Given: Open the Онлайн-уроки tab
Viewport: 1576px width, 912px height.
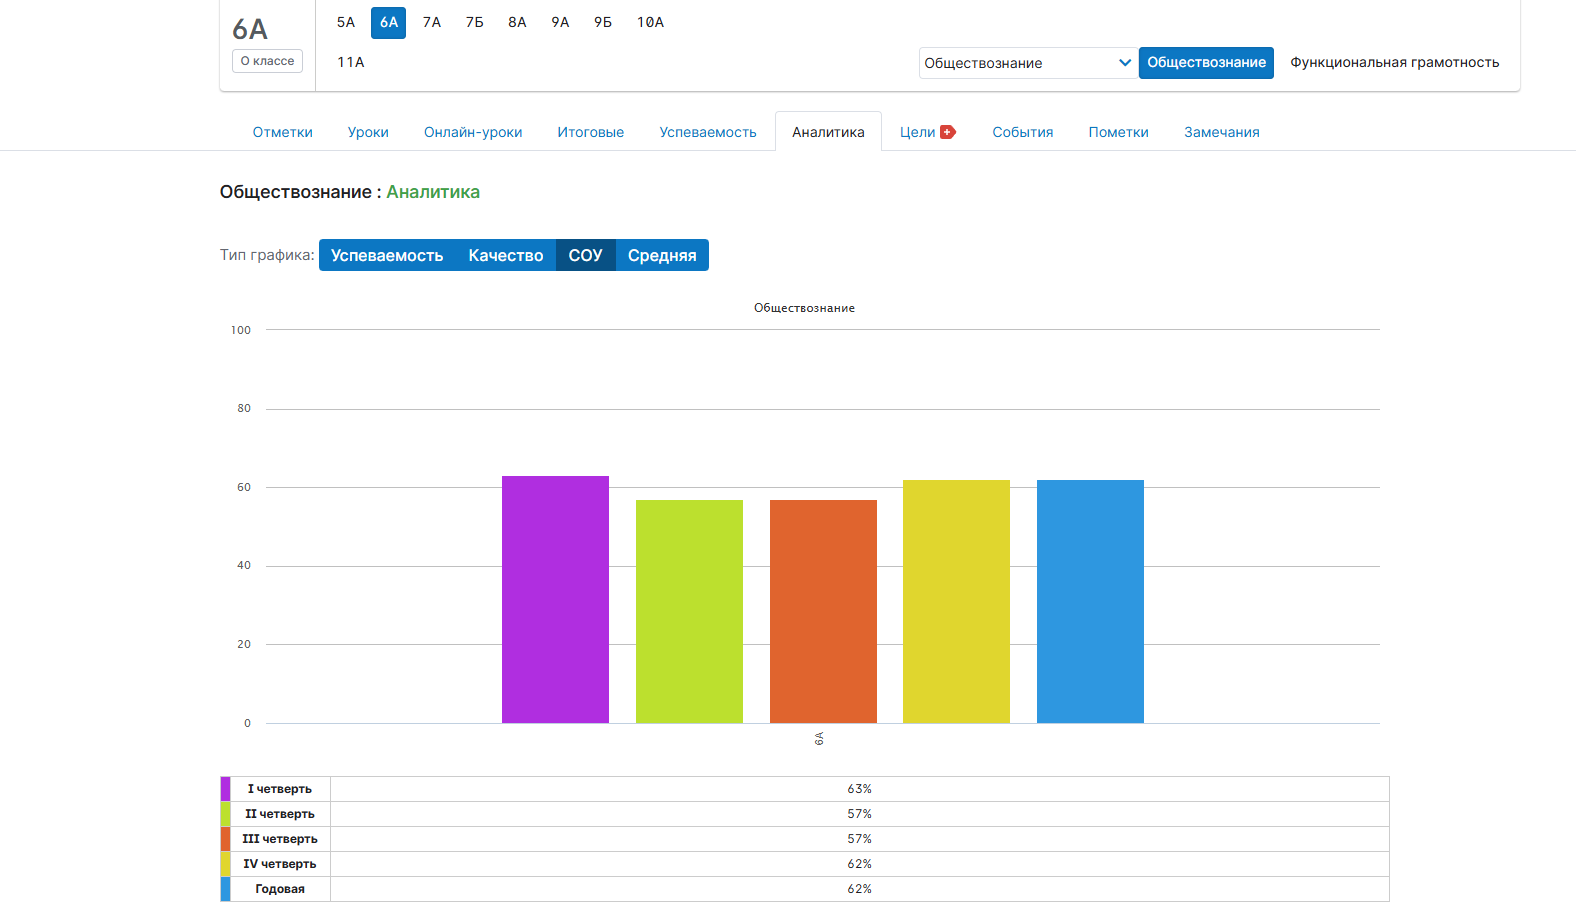Looking at the screenshot, I should point(473,132).
